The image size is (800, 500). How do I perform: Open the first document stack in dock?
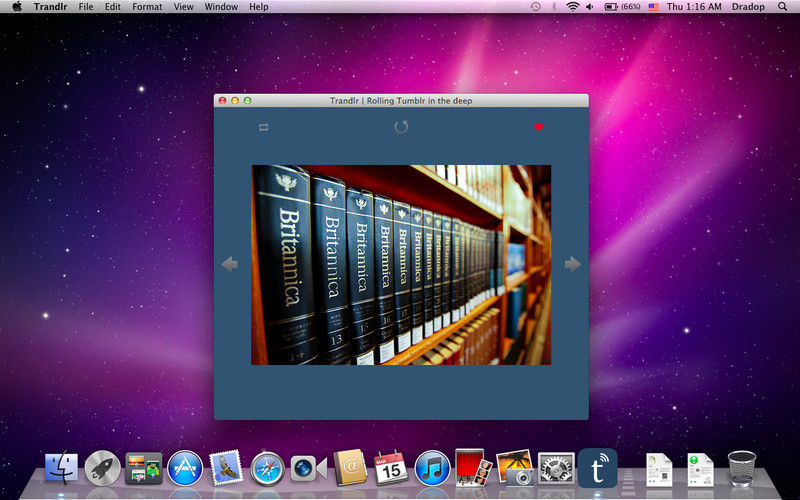659,469
